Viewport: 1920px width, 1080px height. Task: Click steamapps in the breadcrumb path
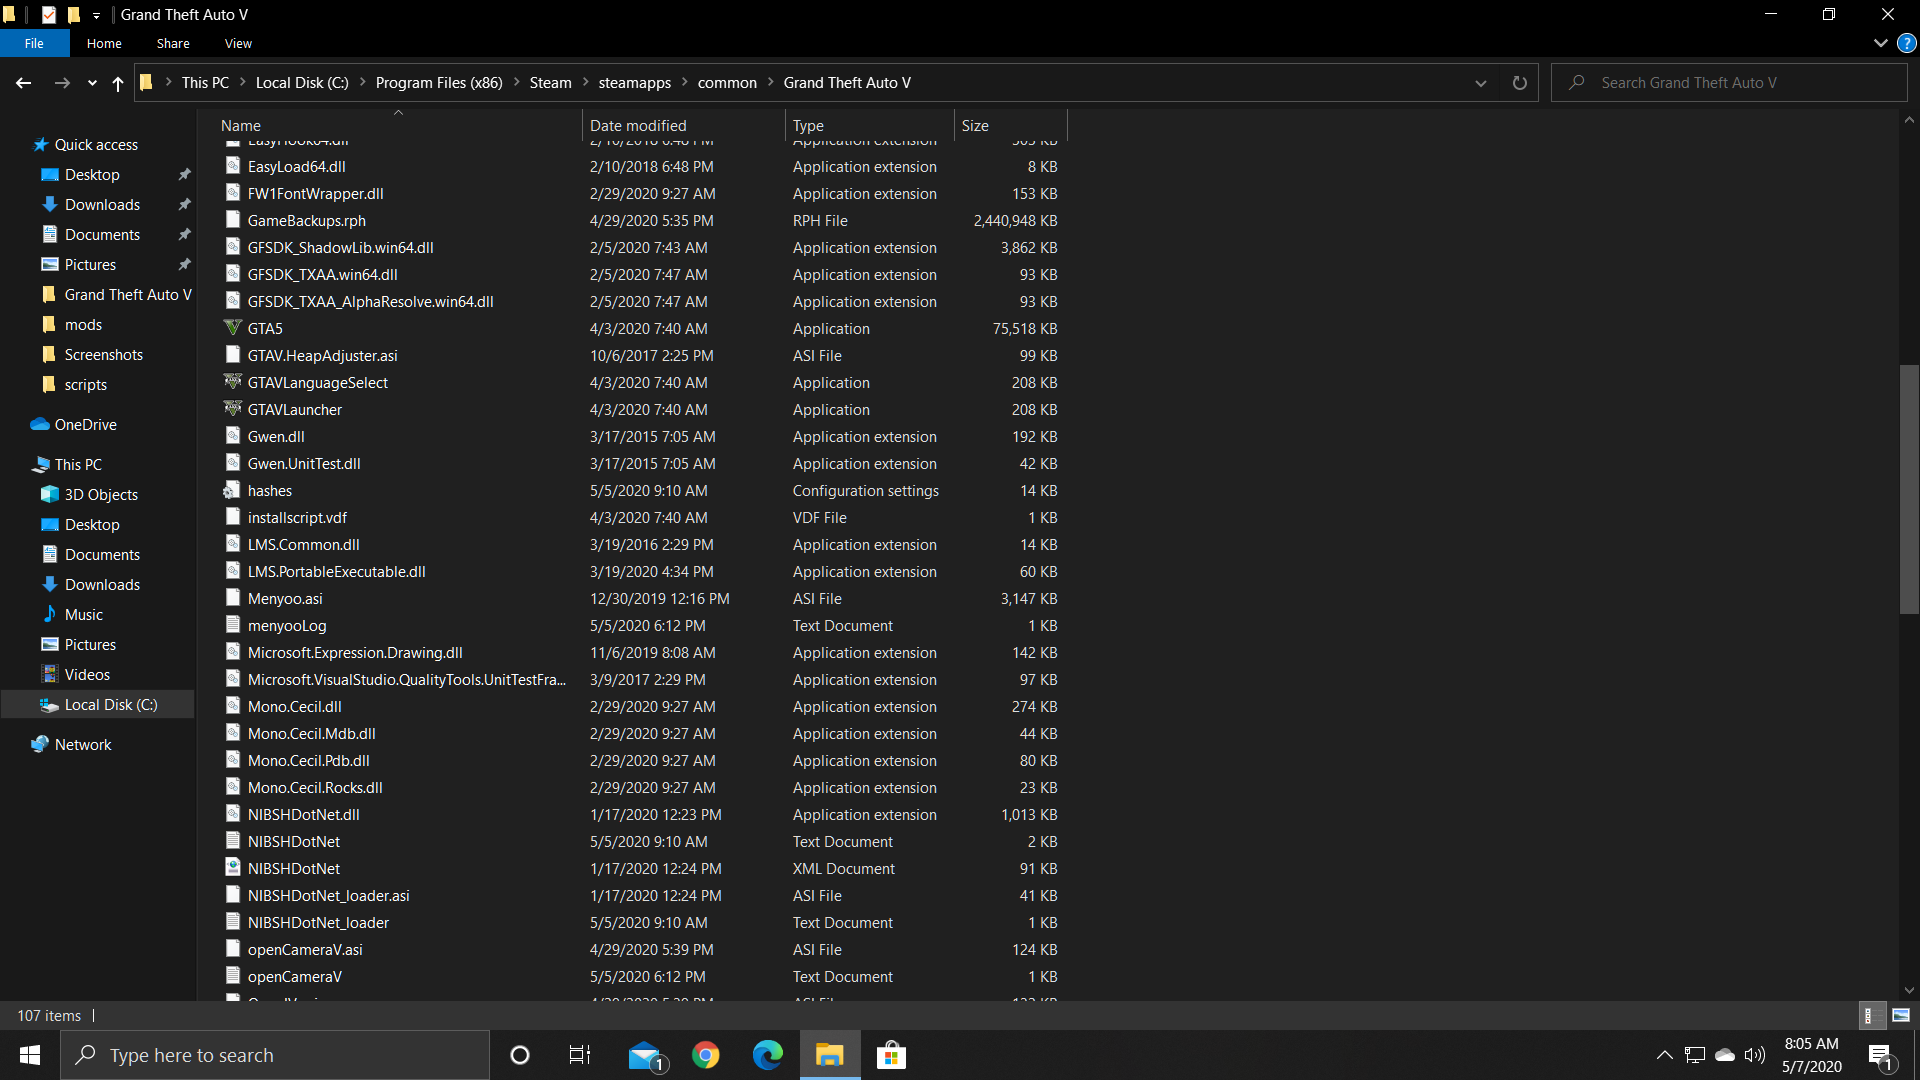coord(634,83)
